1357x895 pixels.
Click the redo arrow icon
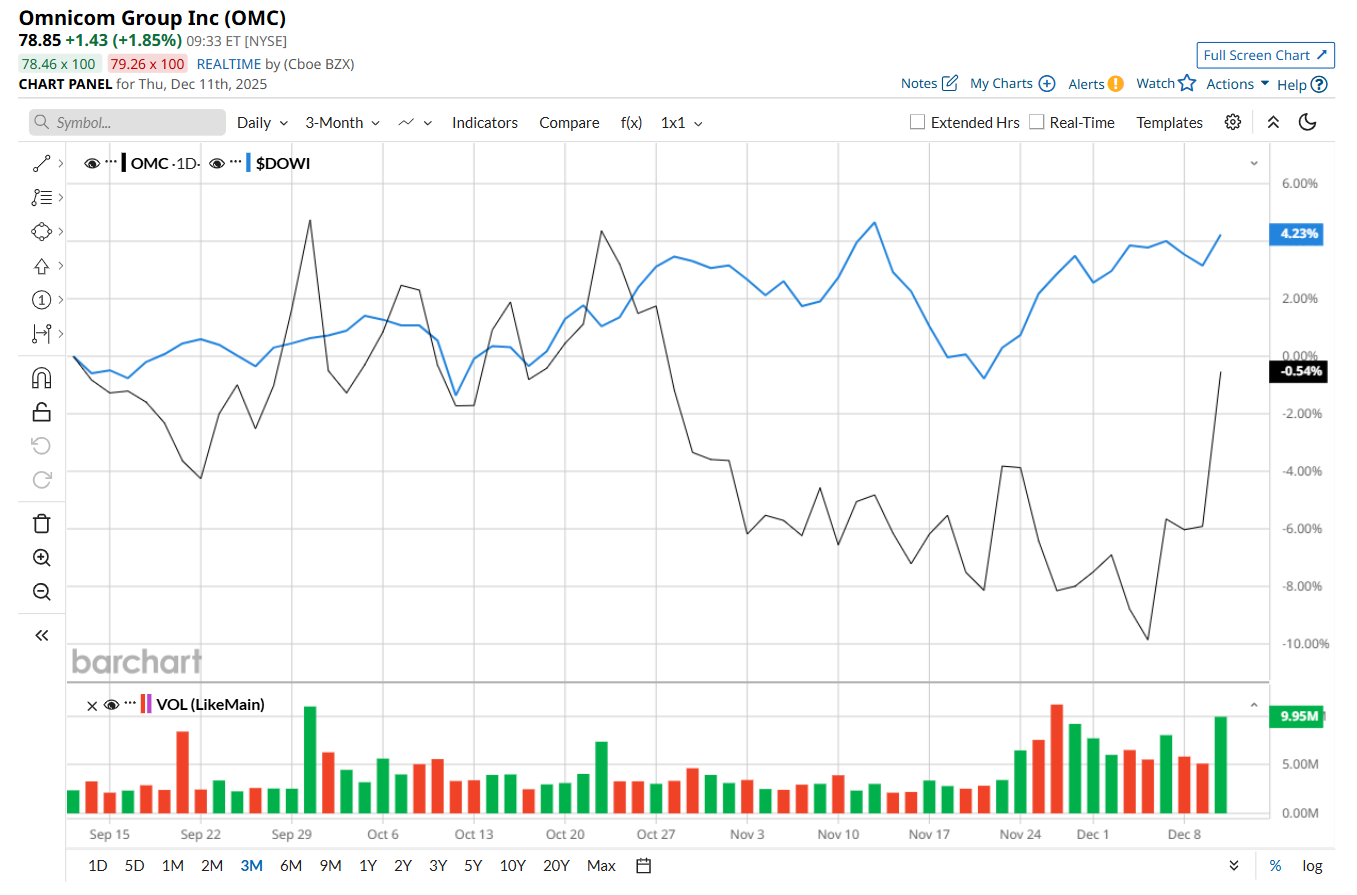(x=41, y=479)
